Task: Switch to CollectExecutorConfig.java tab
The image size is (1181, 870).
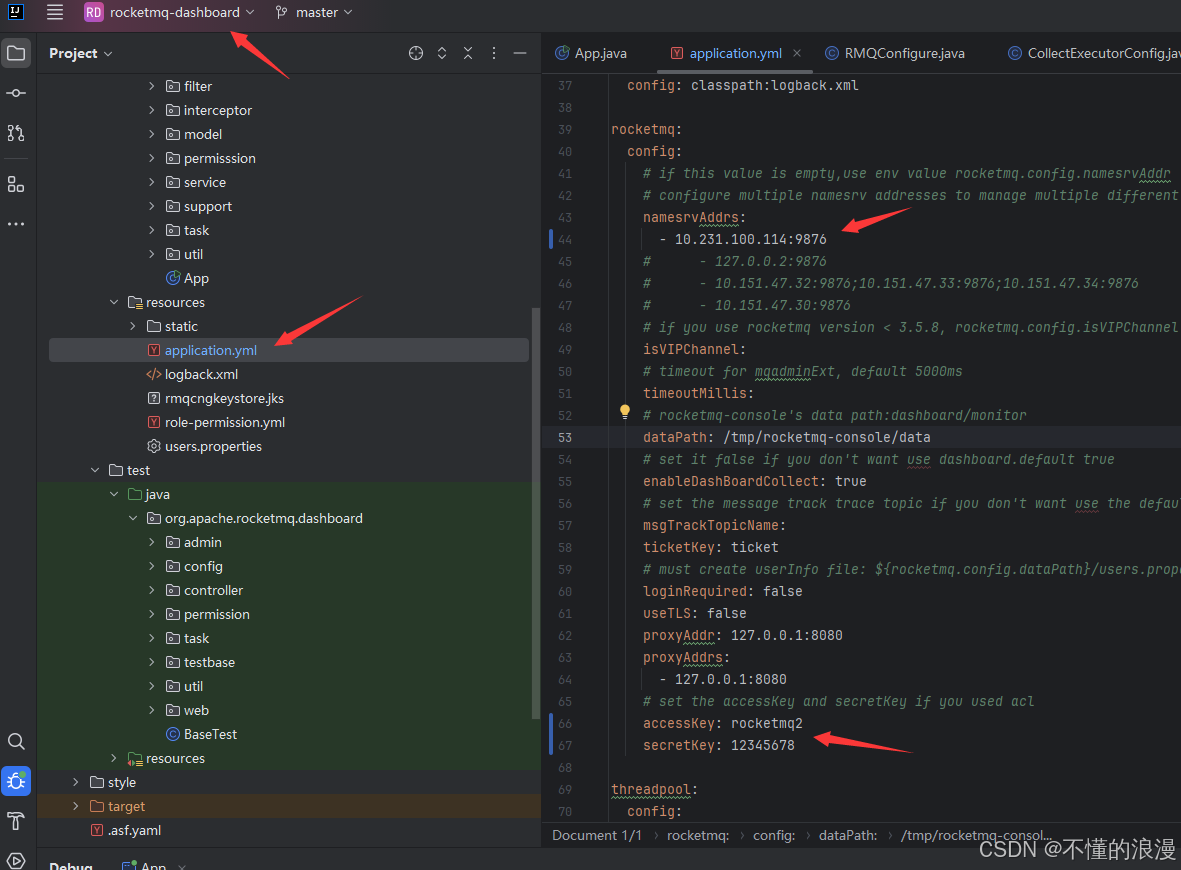Action: coord(1094,53)
